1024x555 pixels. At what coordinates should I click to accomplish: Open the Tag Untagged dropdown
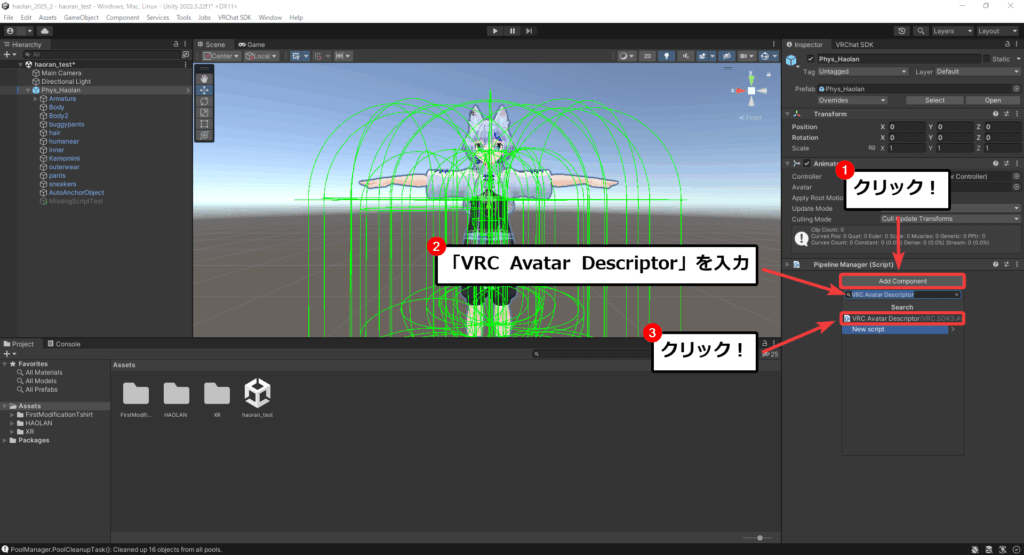pos(862,72)
